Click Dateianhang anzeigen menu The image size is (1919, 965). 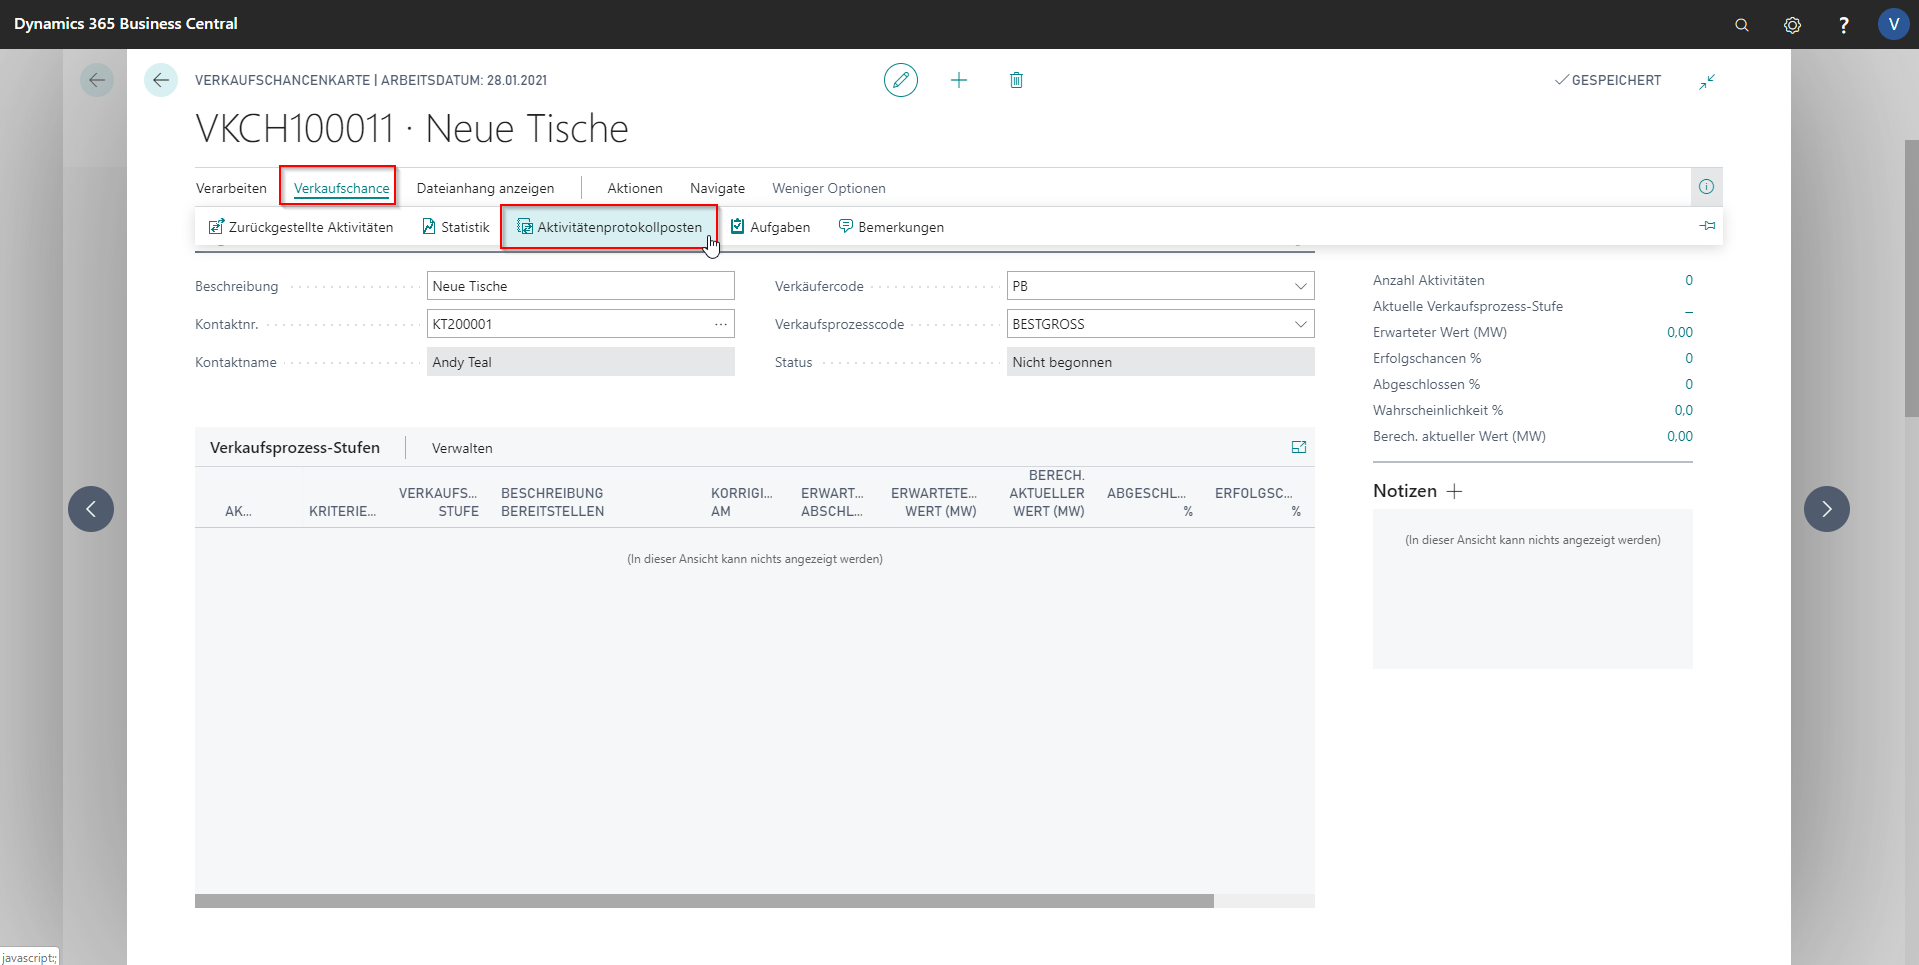point(485,188)
